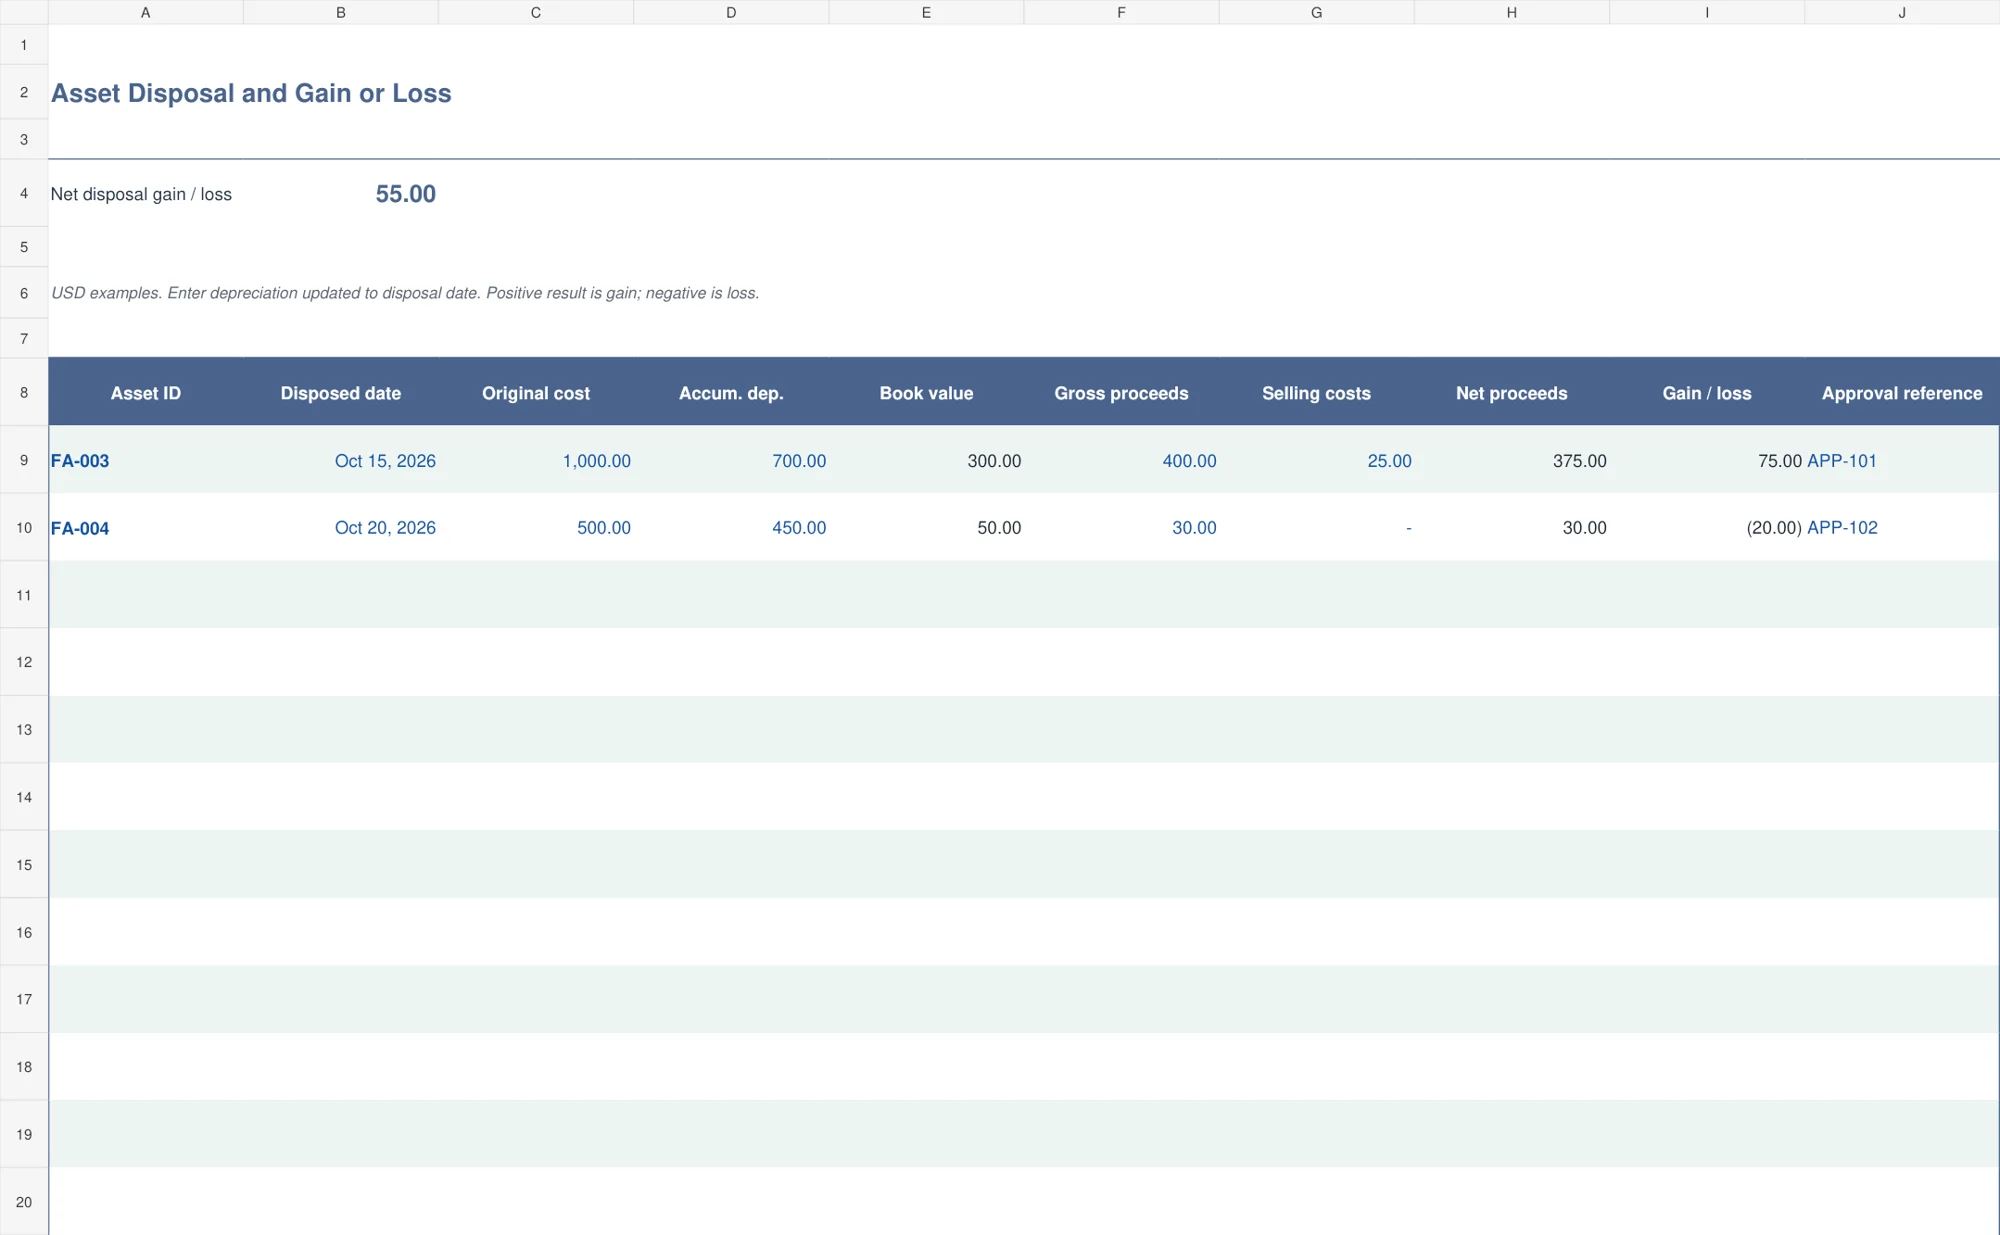Click asset ID FA-003

[x=80, y=461]
